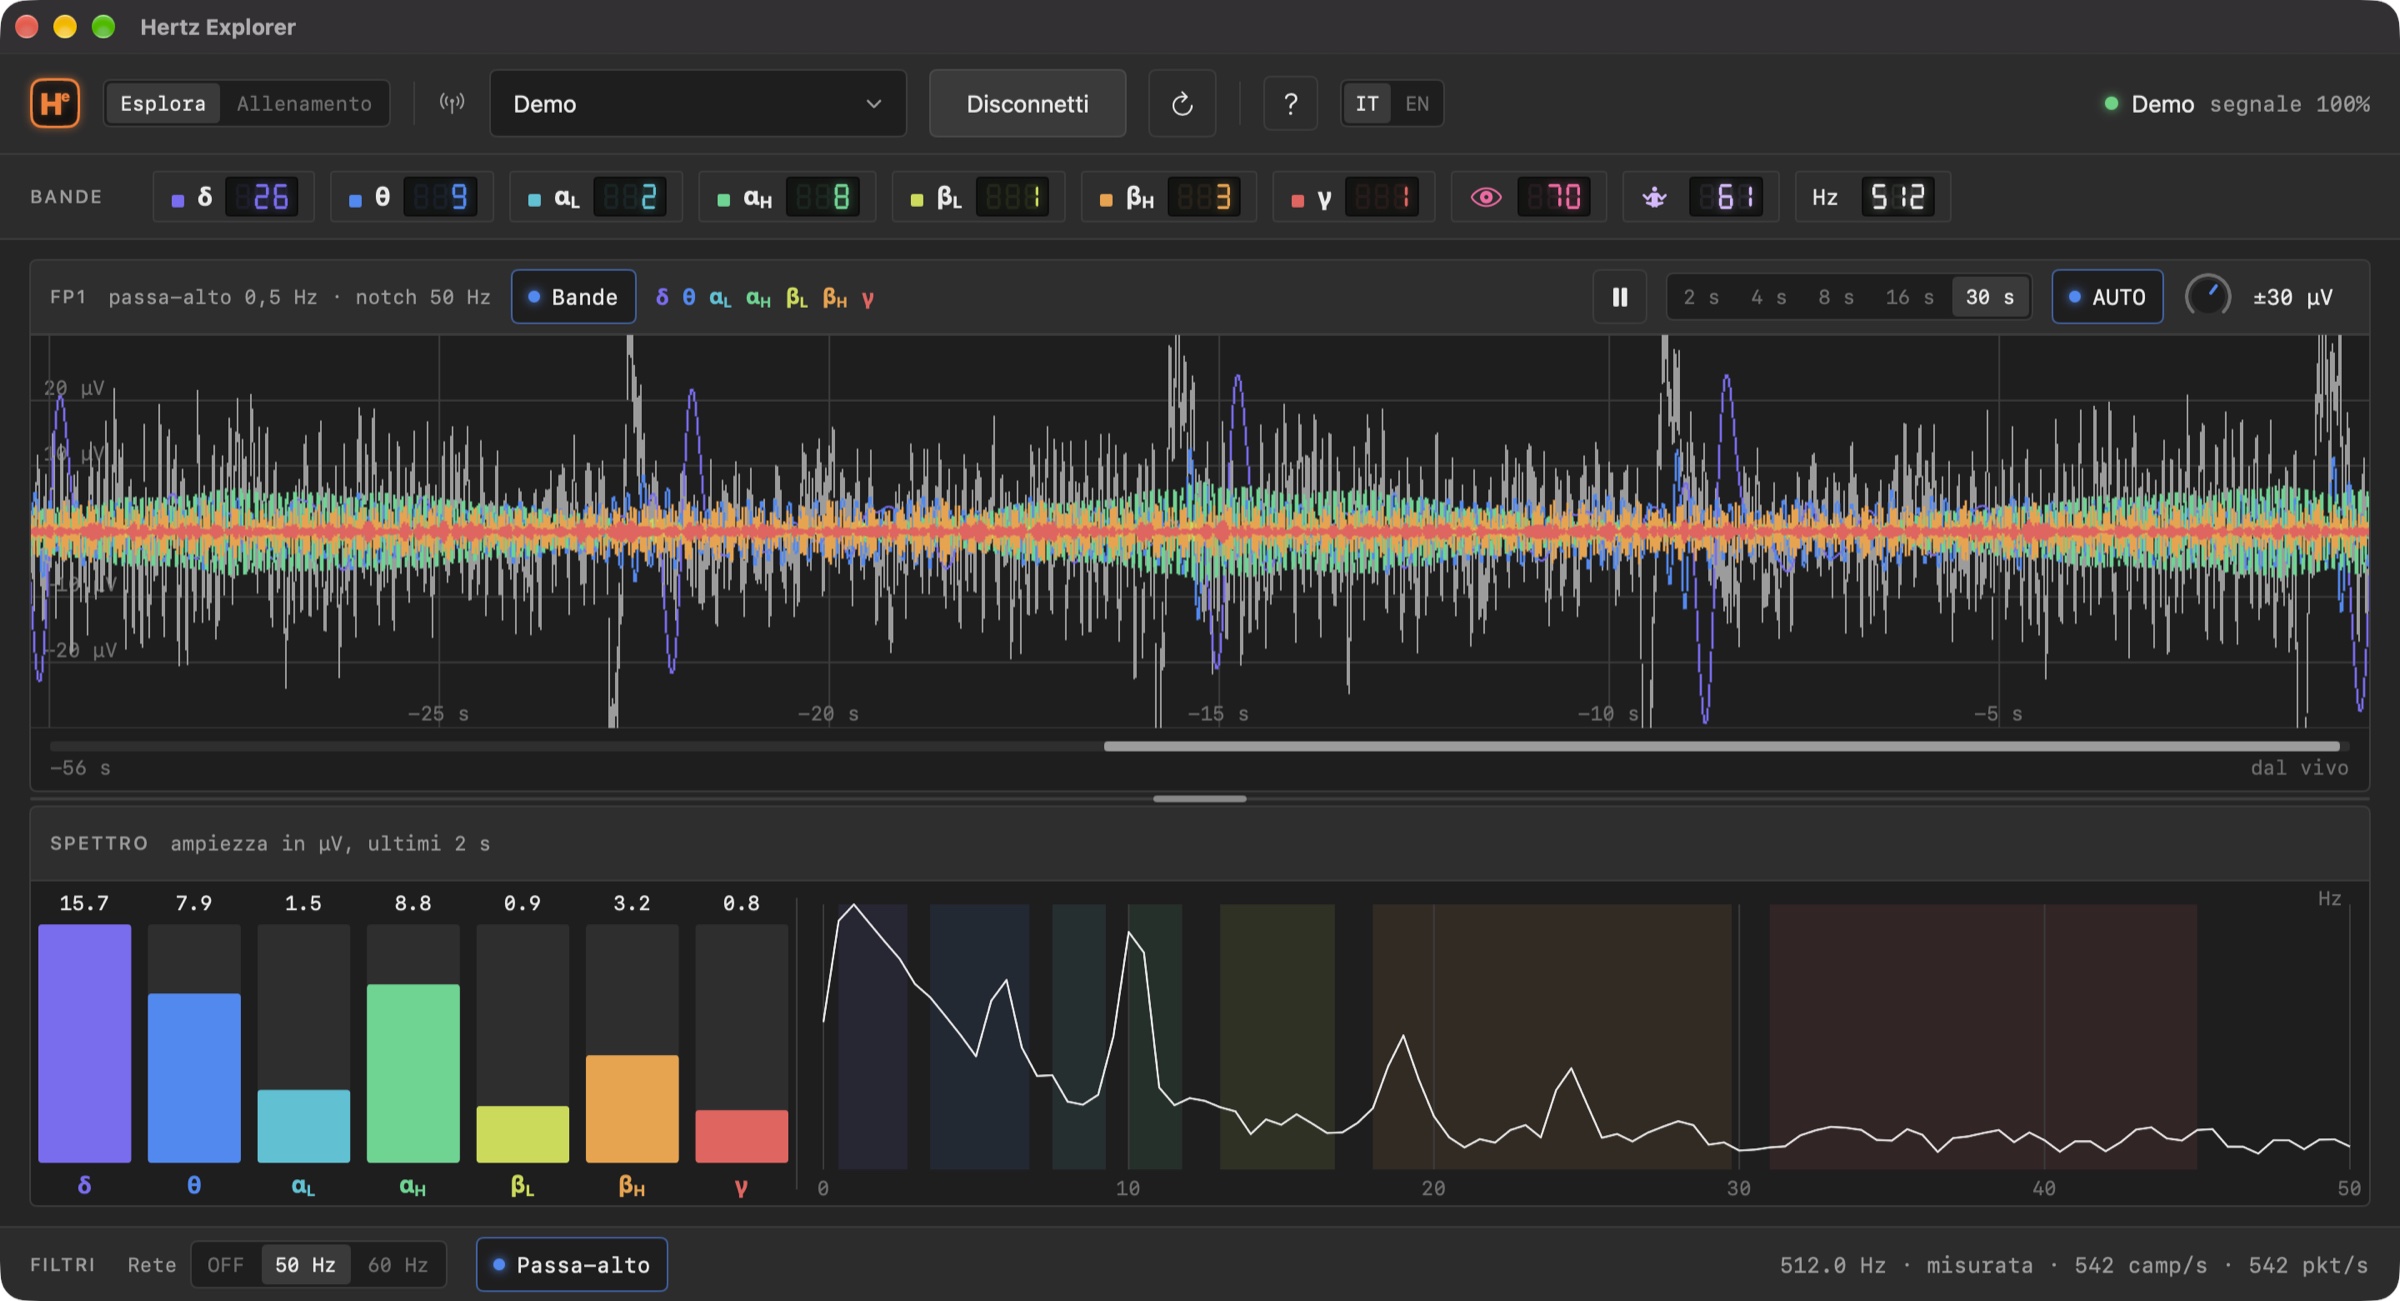2400x1301 pixels.
Task: Click the antenna signal icon beside device selector
Action: tap(452, 103)
